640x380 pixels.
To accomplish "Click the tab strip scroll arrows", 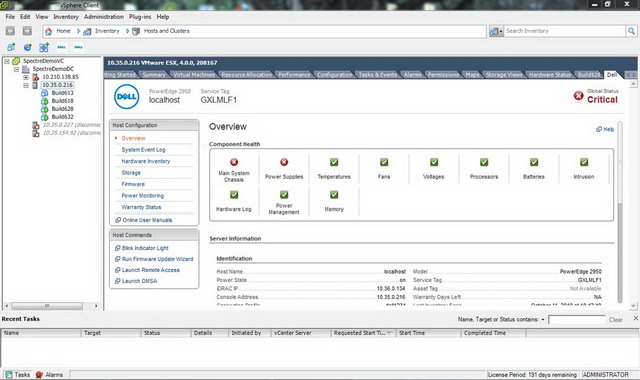I will point(631,75).
